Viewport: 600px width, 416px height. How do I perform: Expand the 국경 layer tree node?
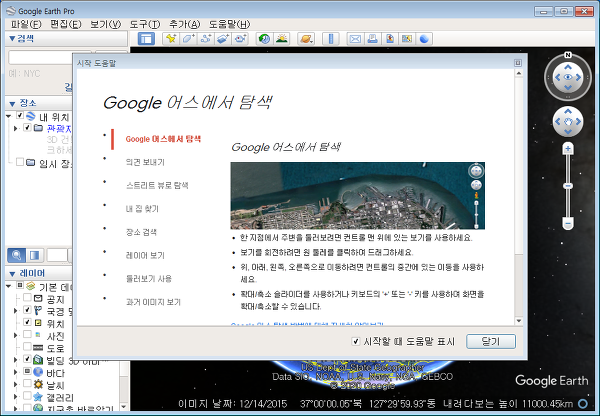(x=16, y=311)
